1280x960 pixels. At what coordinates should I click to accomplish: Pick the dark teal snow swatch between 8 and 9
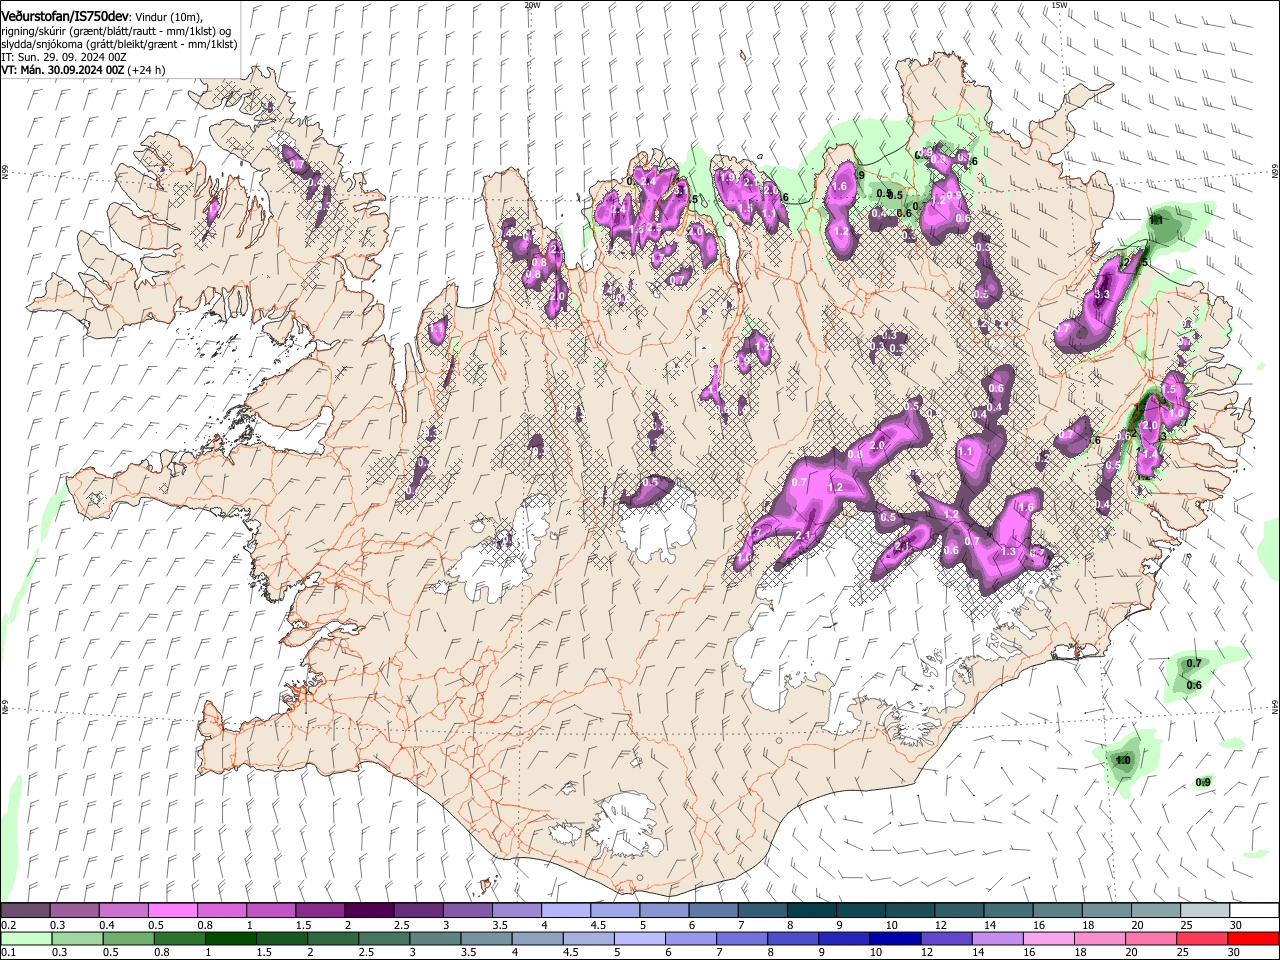coord(812,910)
